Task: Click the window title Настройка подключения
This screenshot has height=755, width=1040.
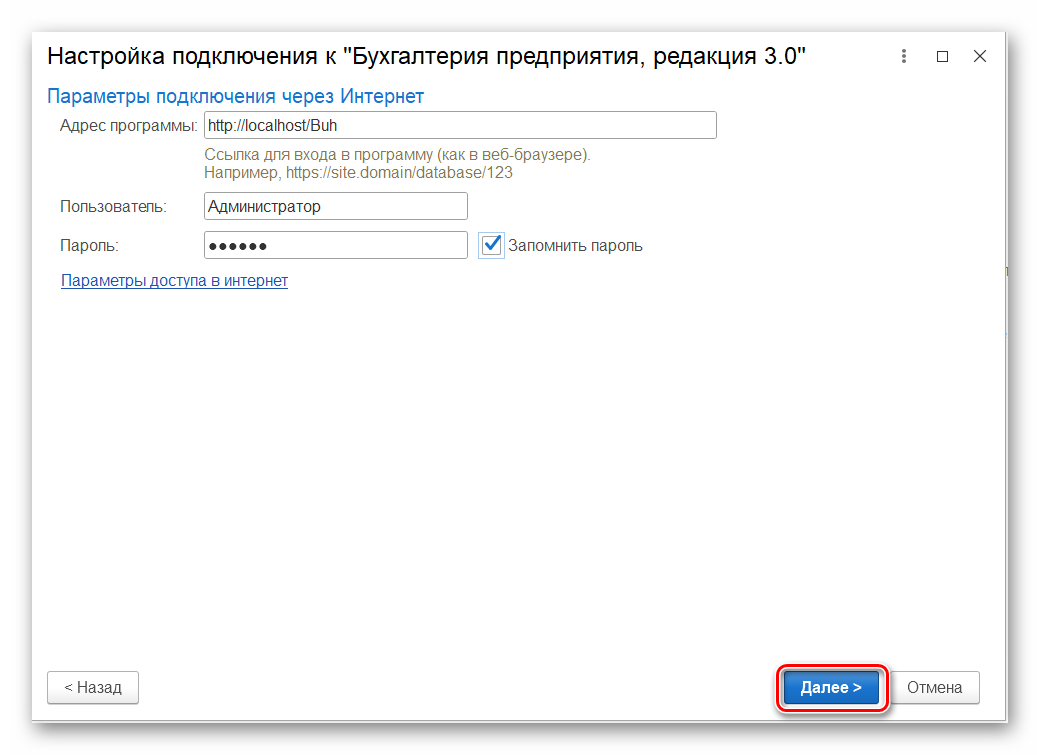Action: (182, 56)
